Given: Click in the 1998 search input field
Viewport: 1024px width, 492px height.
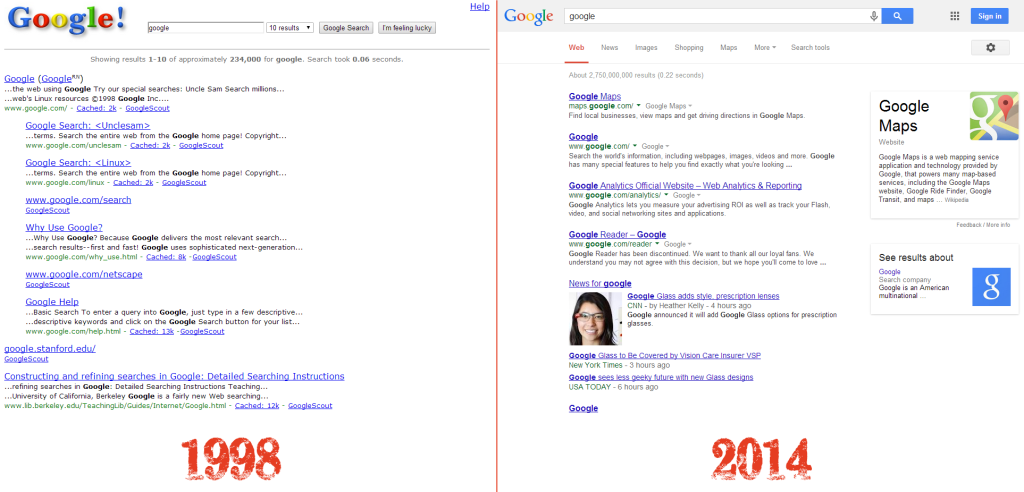Looking at the screenshot, I should click(x=206, y=28).
